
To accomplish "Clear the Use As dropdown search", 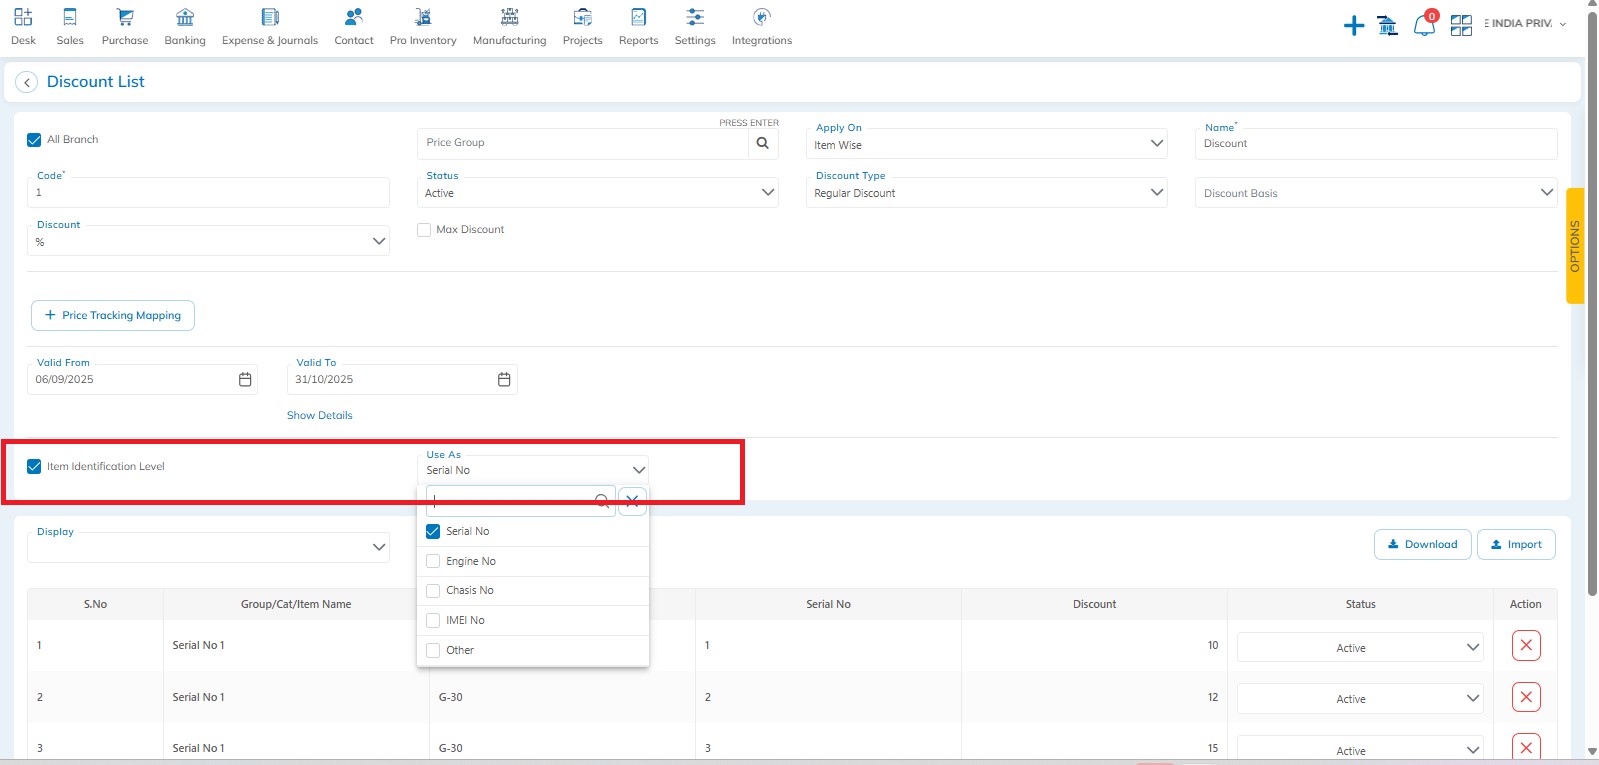I will (632, 501).
